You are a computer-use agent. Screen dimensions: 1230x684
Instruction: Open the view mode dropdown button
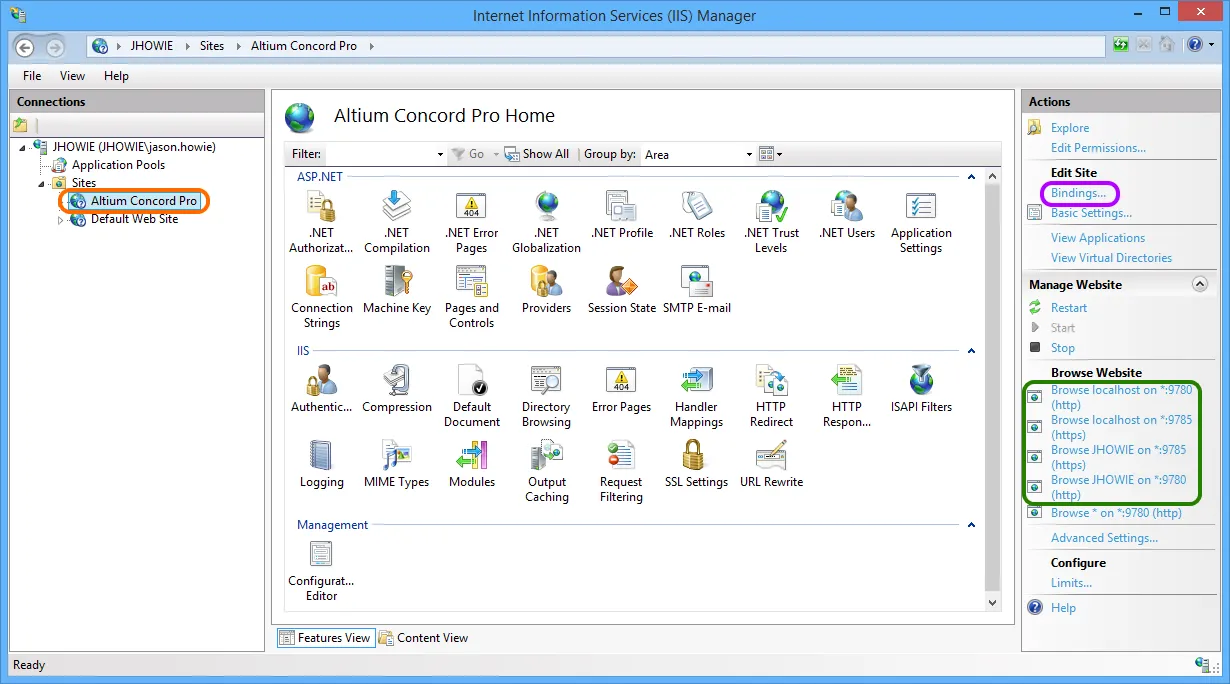(x=770, y=154)
